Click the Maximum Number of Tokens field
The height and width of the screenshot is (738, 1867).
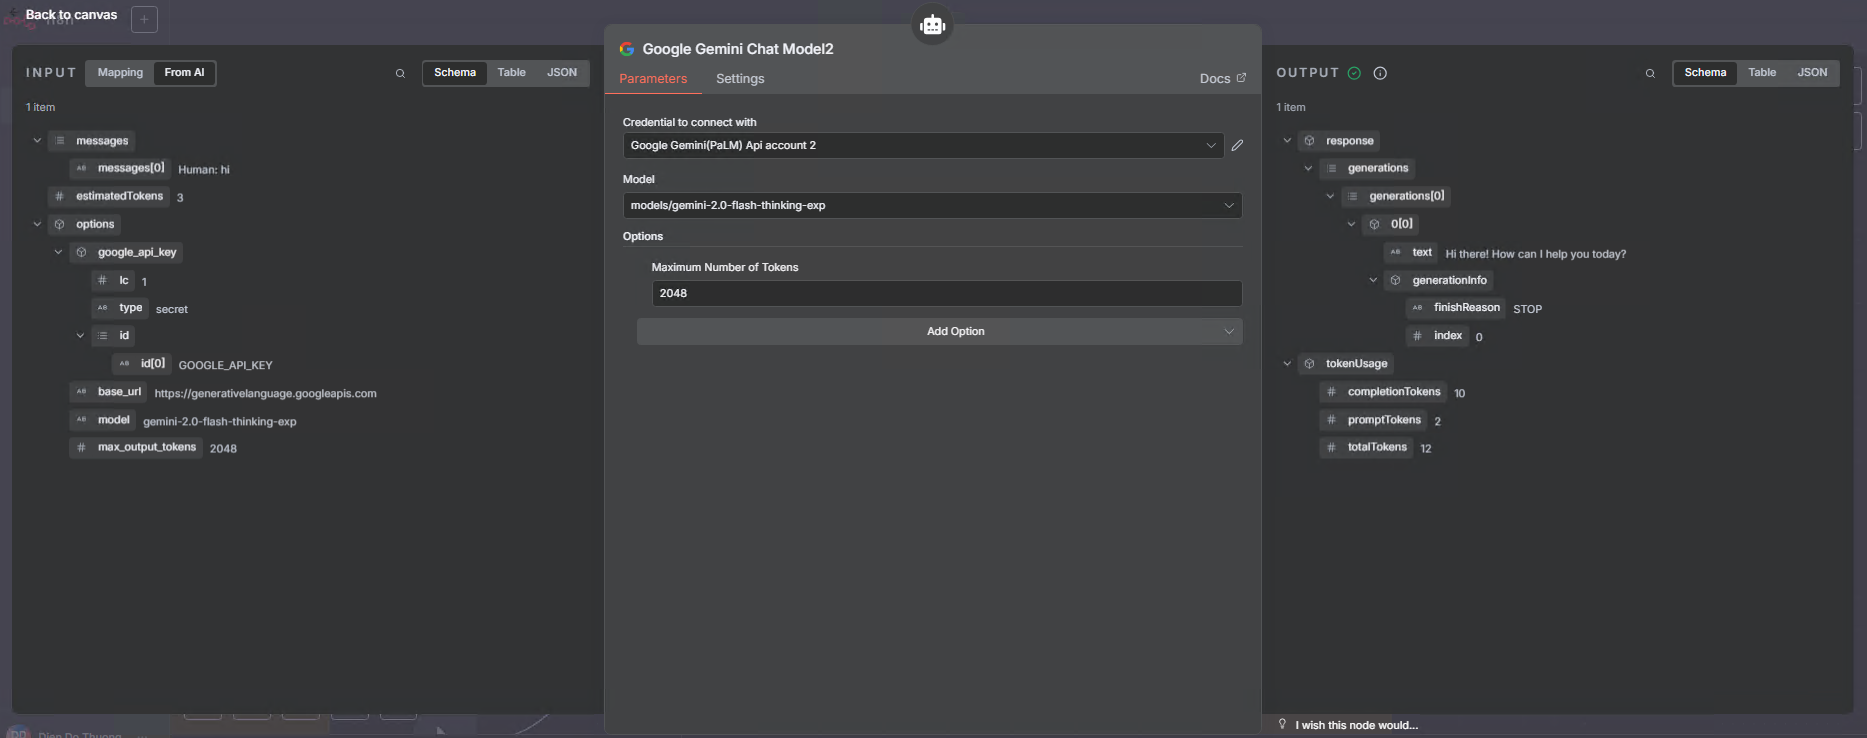[946, 294]
